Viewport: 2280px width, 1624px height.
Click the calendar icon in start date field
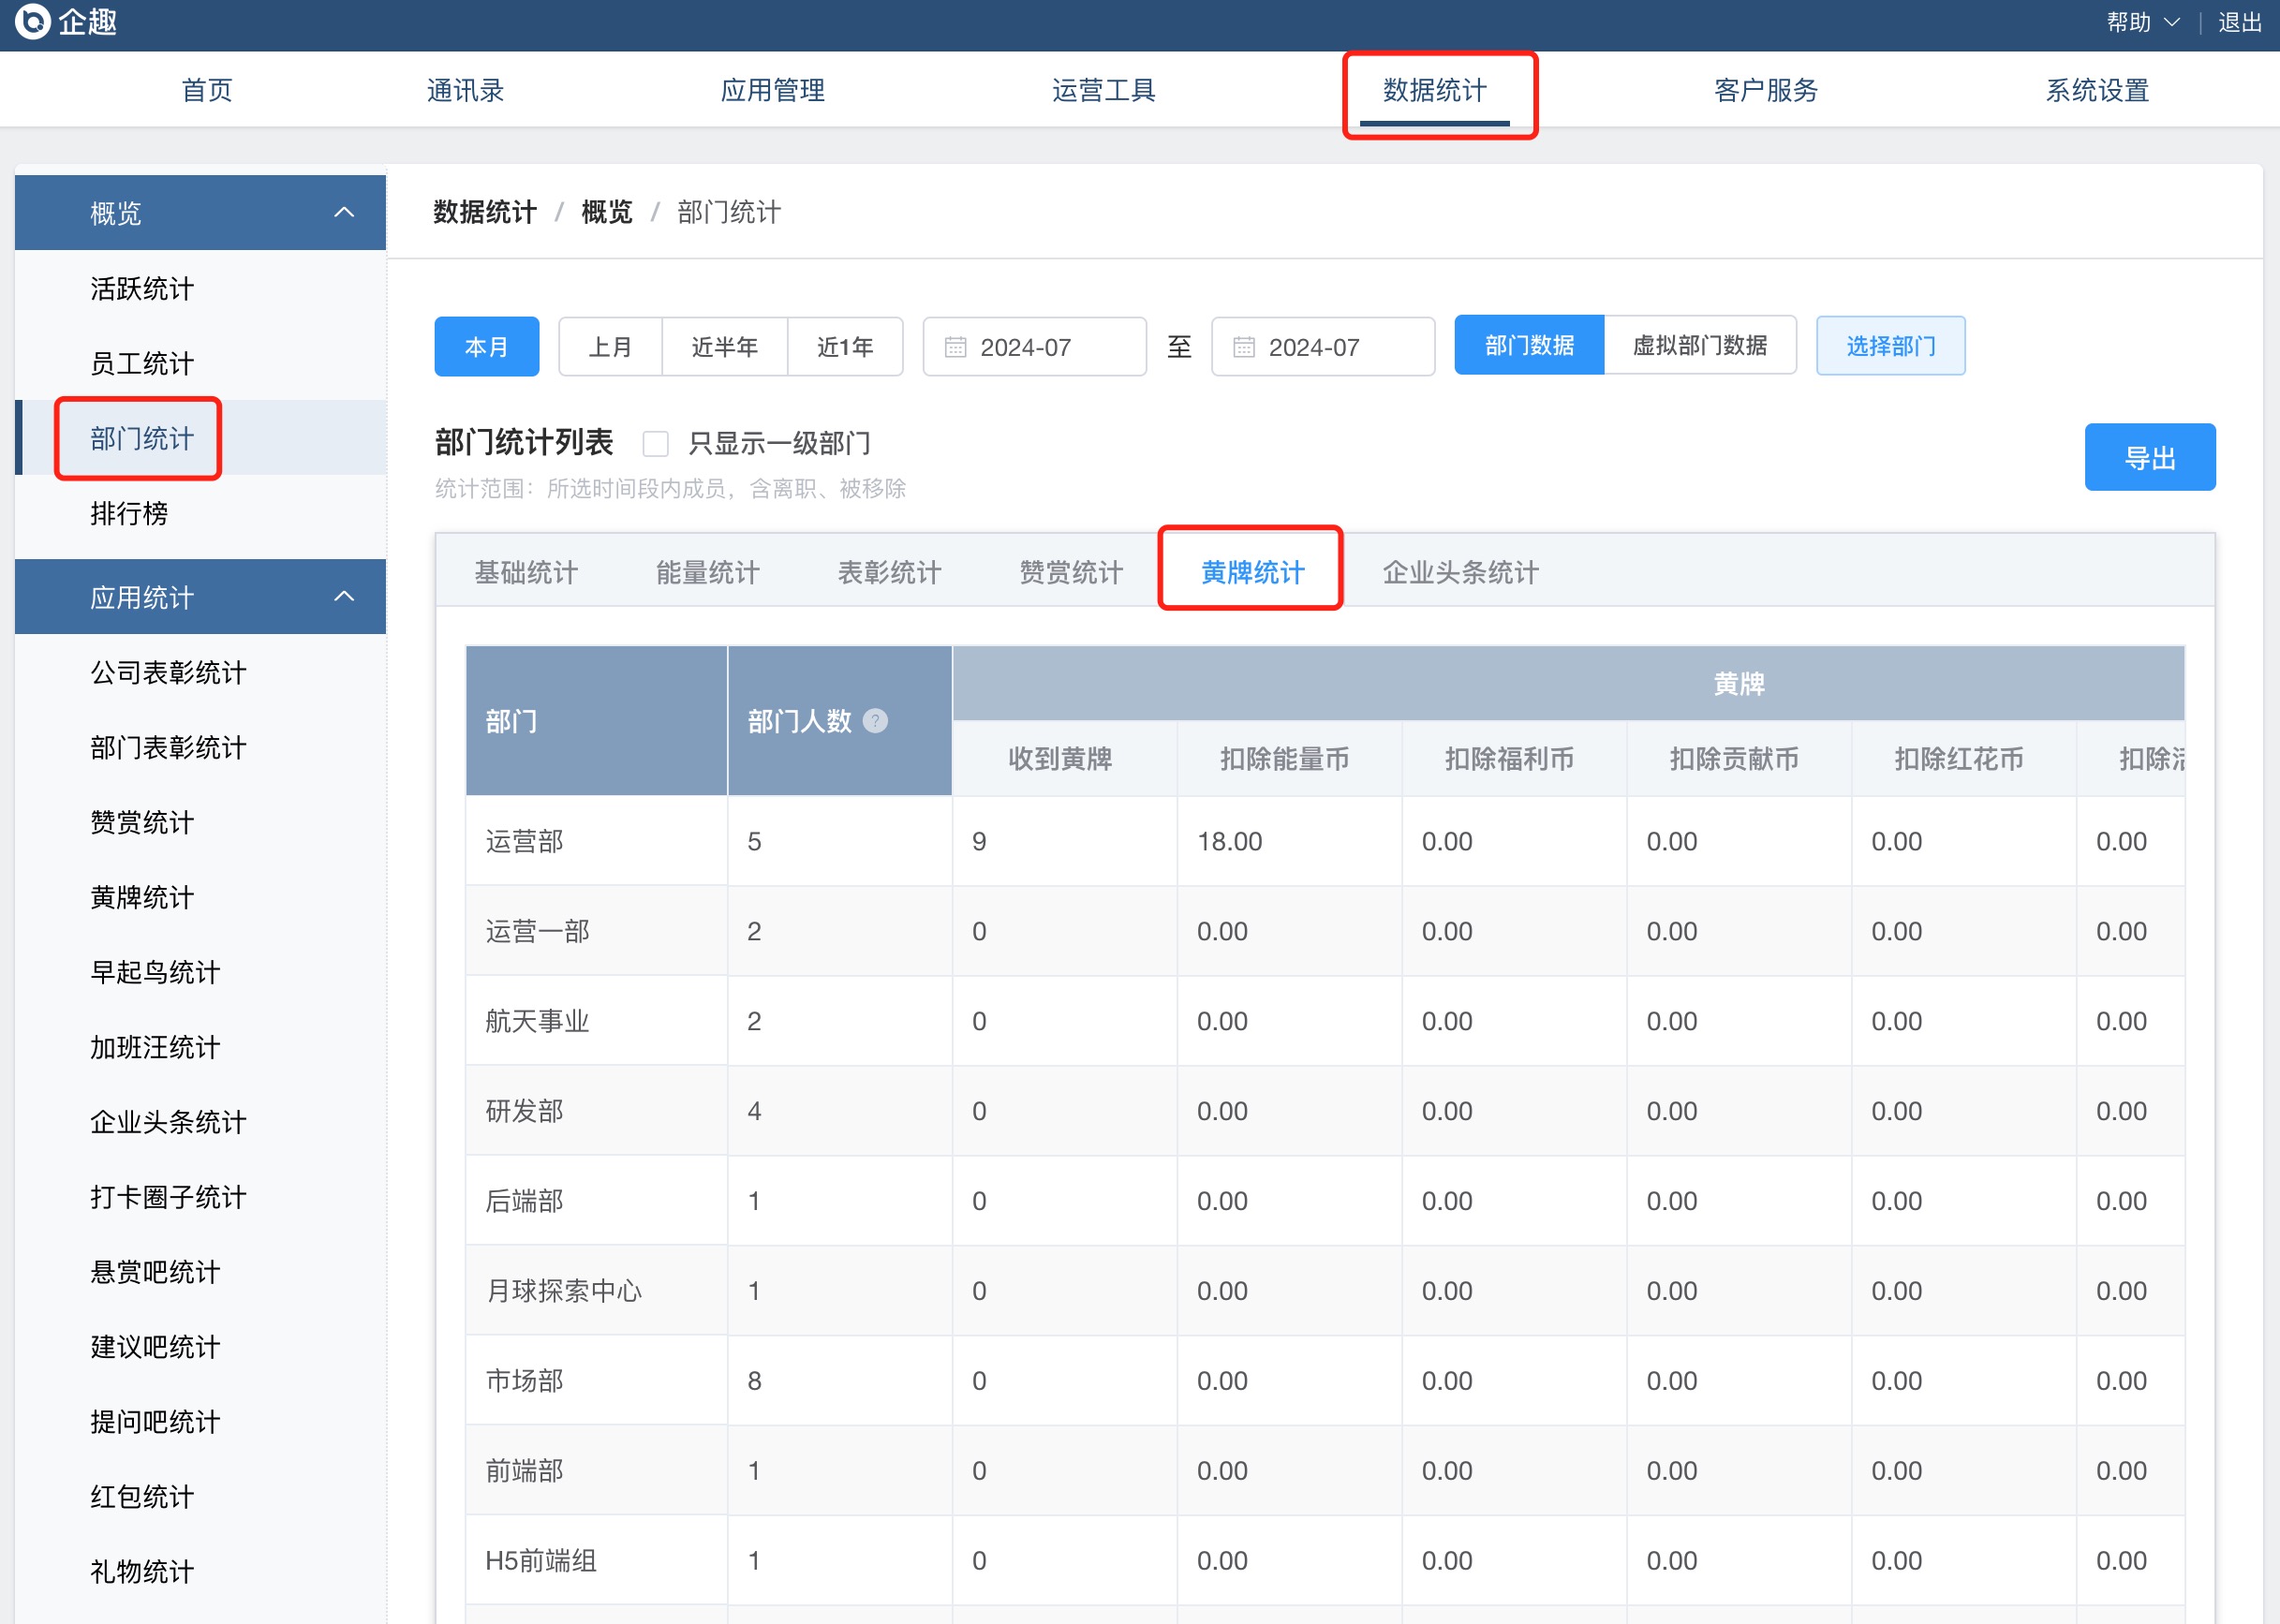pos(955,347)
